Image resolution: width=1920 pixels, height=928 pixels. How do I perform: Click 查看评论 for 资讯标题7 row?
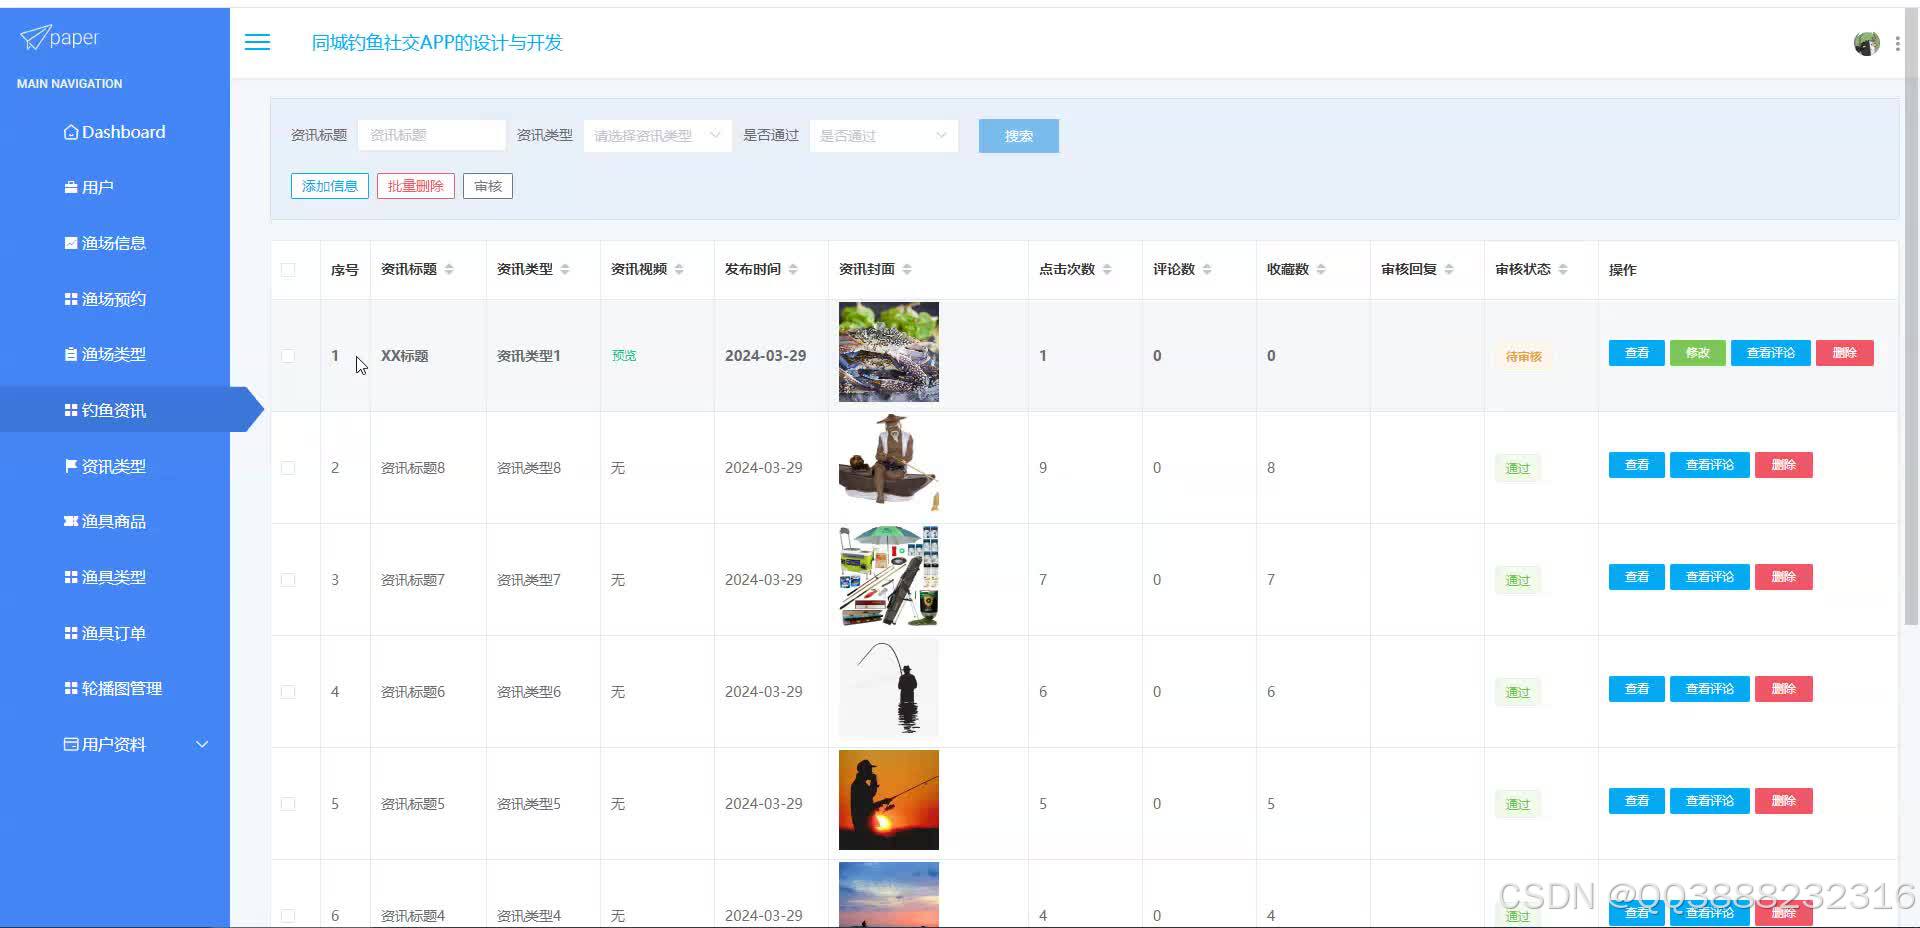point(1709,577)
